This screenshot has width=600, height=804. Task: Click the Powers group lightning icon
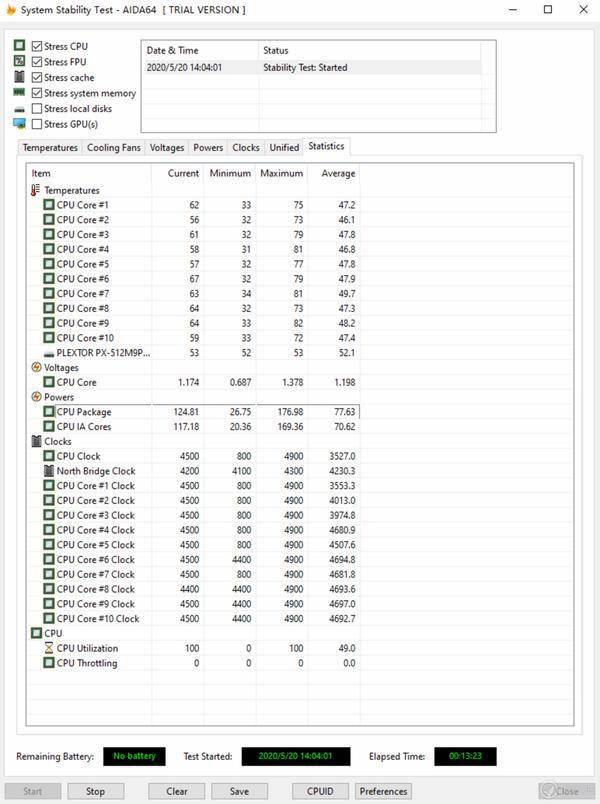pyautogui.click(x=36, y=397)
